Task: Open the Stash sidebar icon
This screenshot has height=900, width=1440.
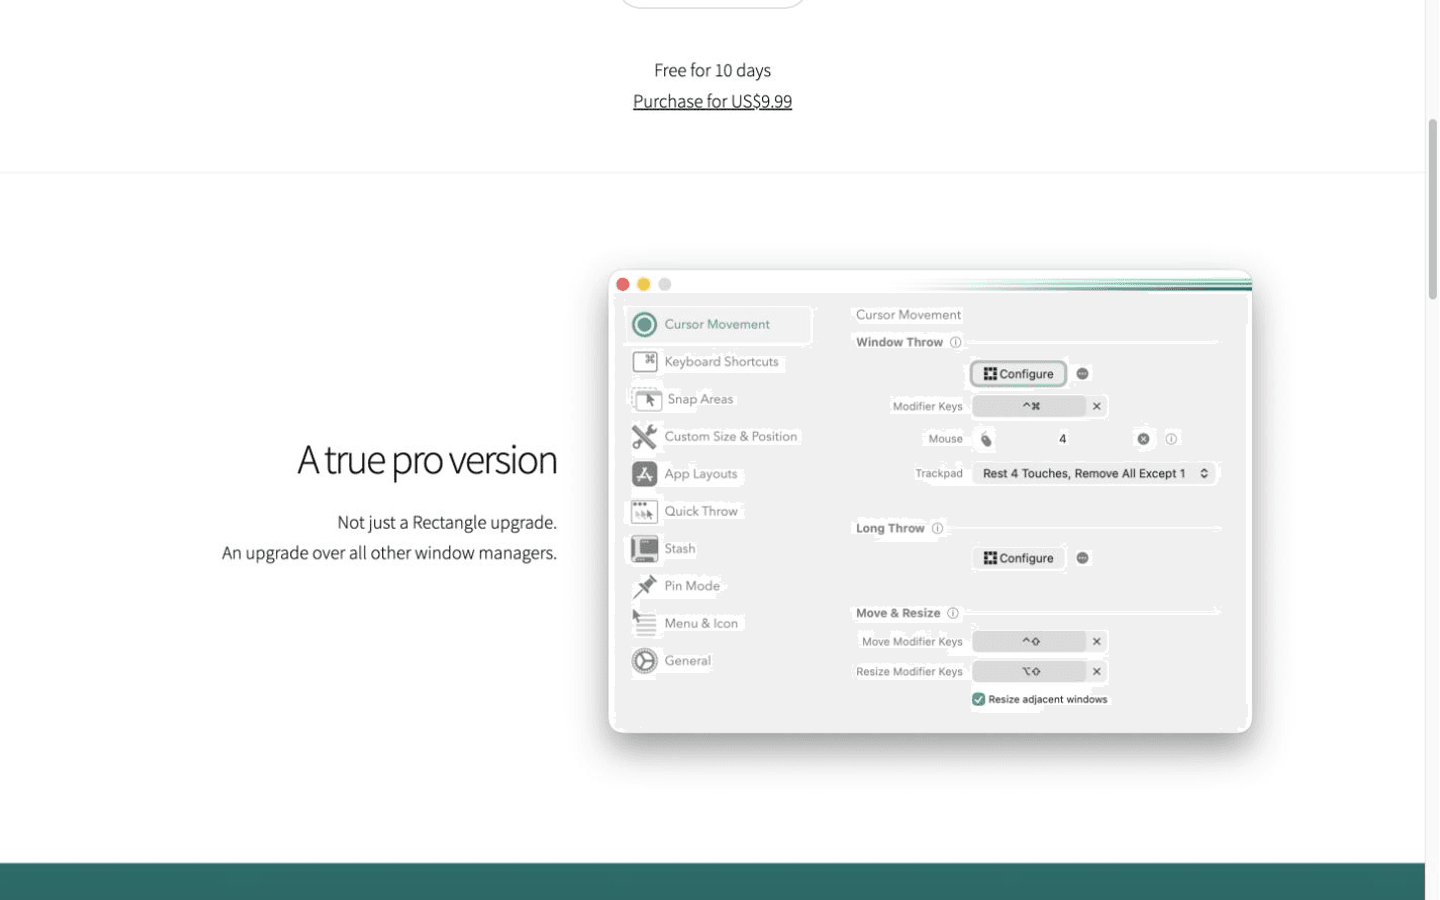Action: [645, 548]
